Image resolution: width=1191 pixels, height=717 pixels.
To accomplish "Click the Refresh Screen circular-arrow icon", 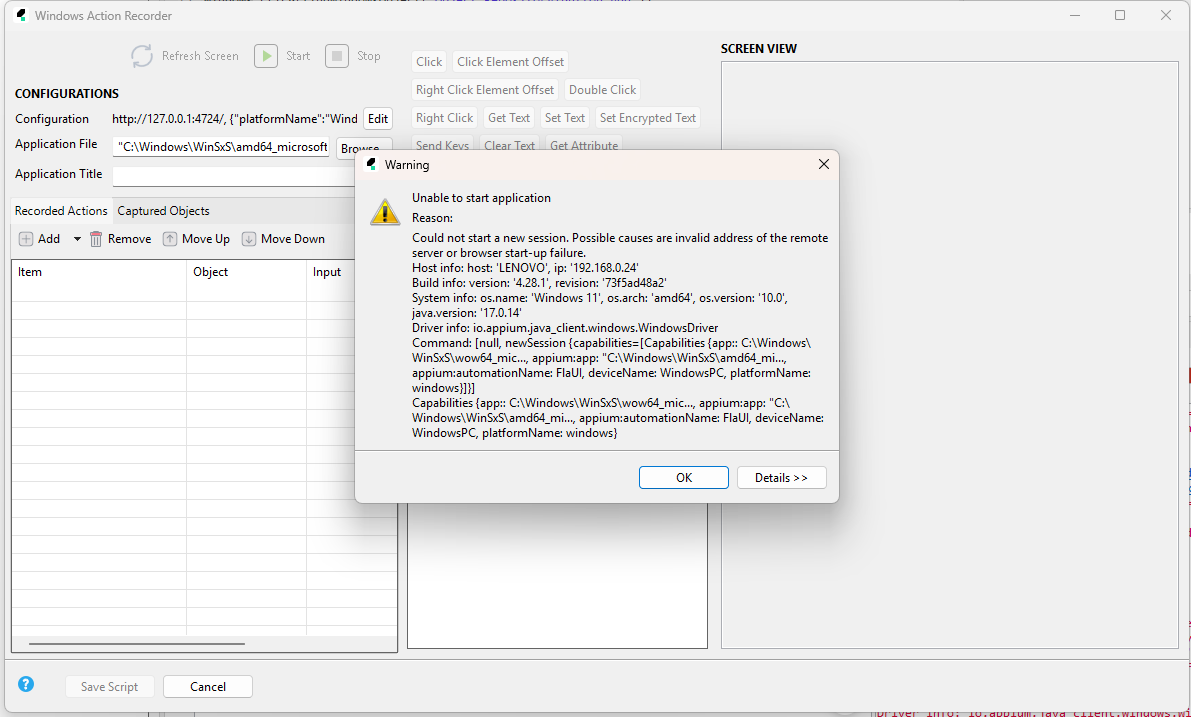I will (x=141, y=56).
